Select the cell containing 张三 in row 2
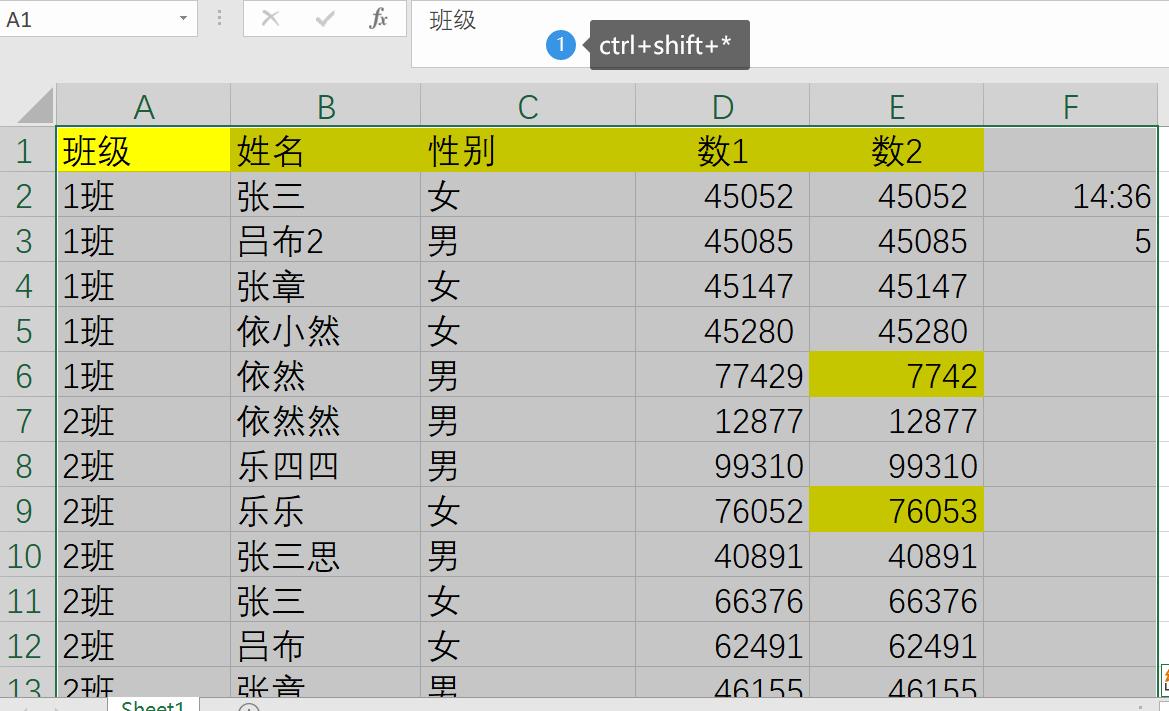 coord(325,195)
